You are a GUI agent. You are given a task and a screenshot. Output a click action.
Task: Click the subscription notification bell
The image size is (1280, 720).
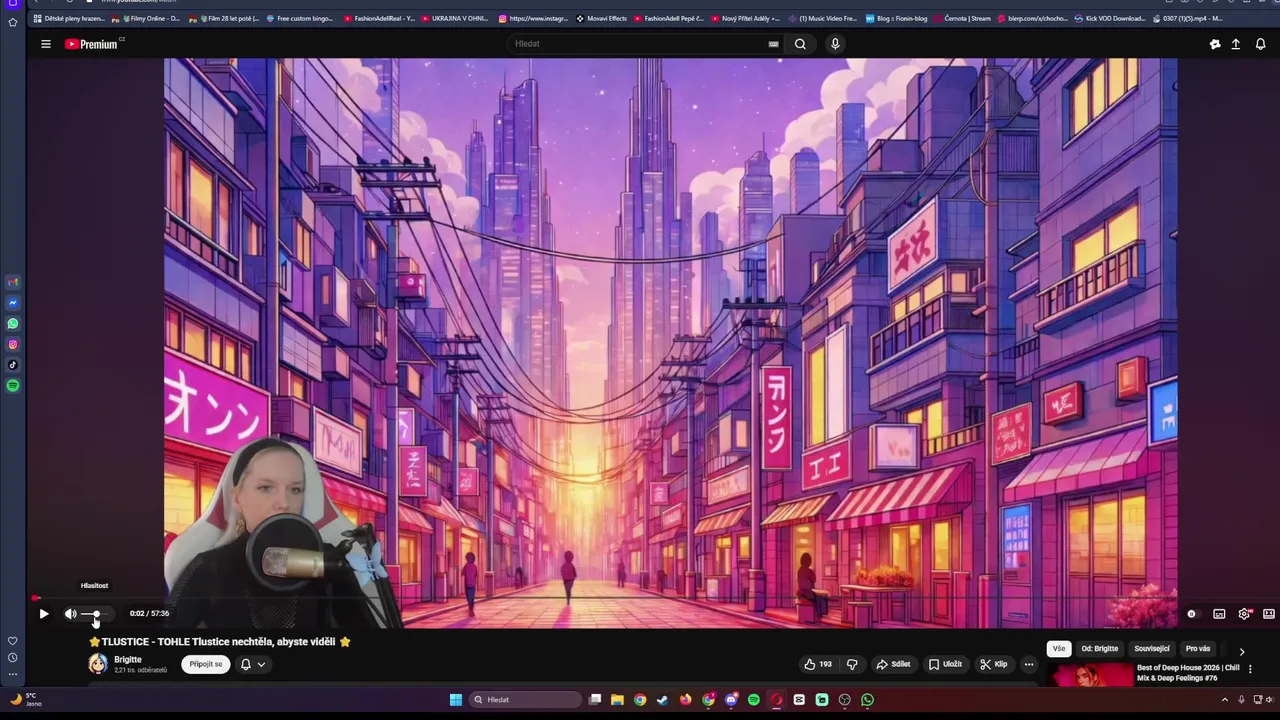coord(245,664)
